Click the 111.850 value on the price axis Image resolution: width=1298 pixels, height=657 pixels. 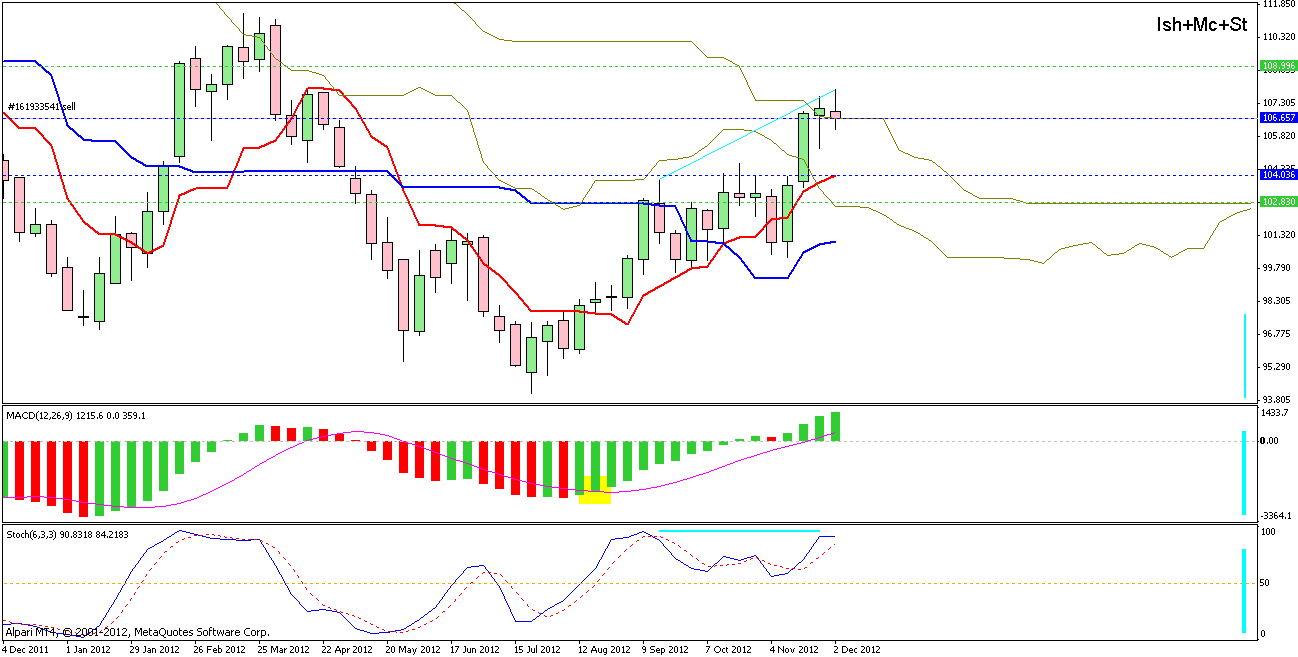tap(1279, 4)
